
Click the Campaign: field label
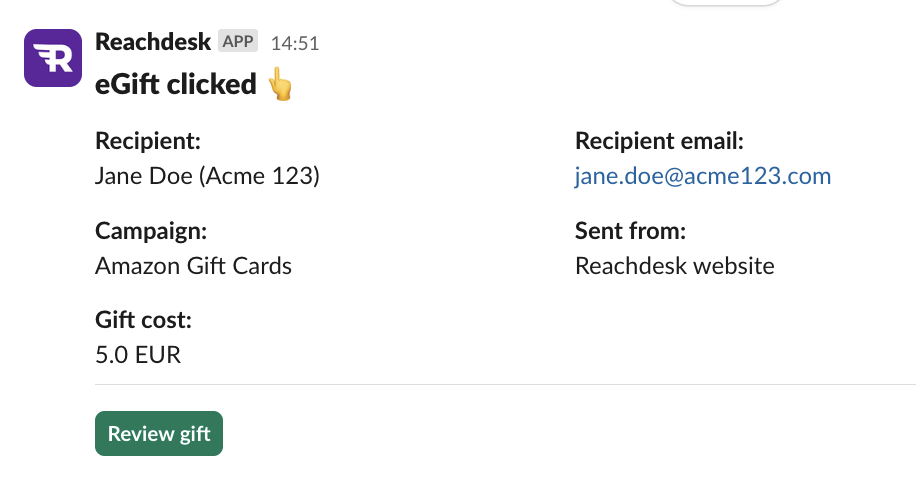pos(151,231)
